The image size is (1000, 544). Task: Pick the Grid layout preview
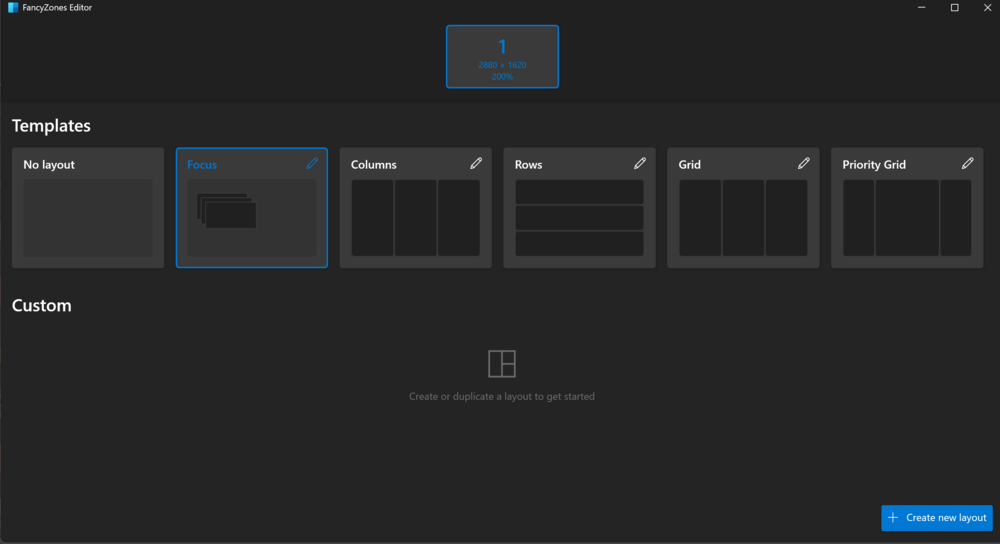[x=743, y=217]
